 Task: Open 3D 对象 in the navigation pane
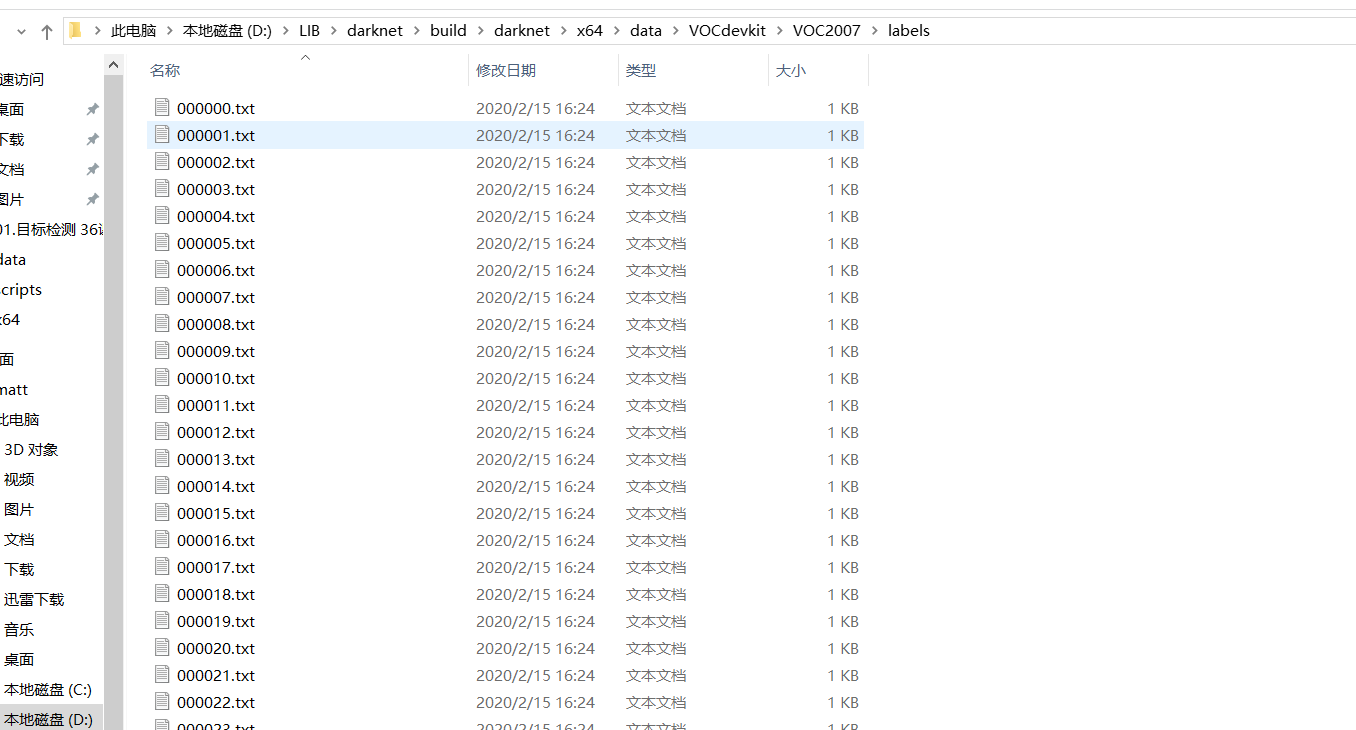point(31,450)
